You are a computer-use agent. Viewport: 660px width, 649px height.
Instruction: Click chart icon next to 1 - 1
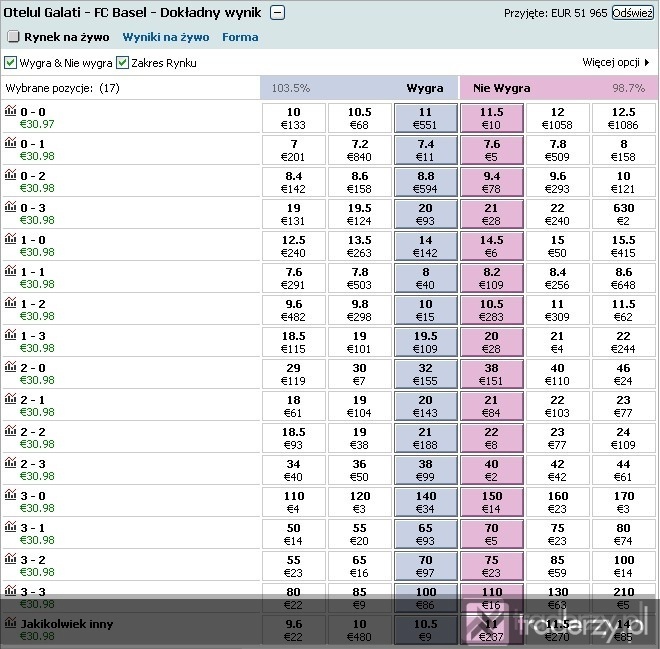[x=11, y=271]
